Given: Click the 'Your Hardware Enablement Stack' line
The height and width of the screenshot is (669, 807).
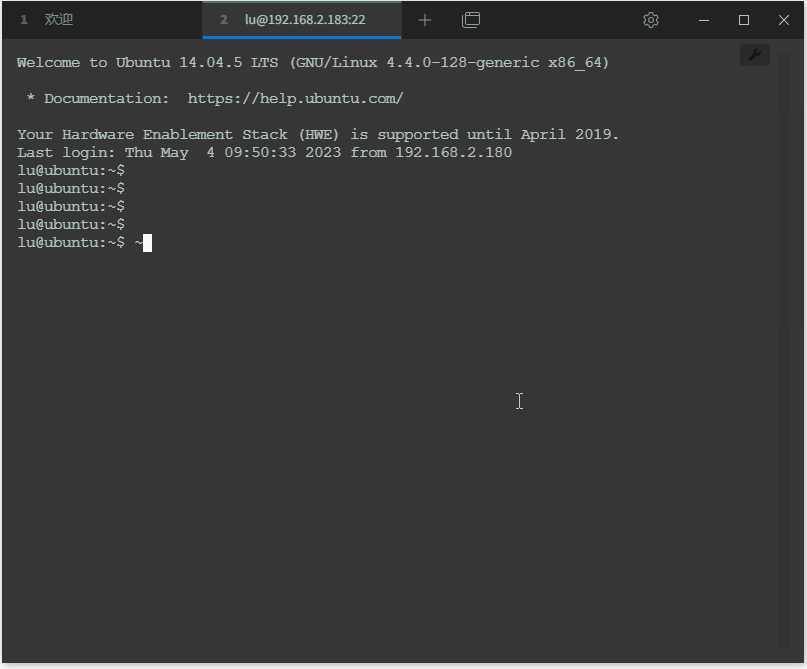Looking at the screenshot, I should pyautogui.click(x=318, y=135).
